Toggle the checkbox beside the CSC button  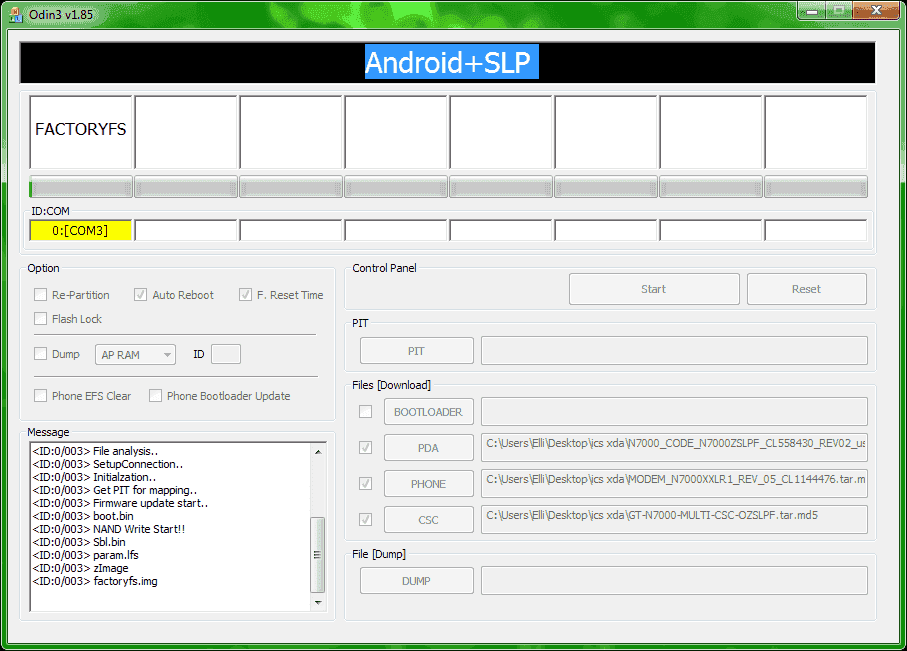tap(366, 519)
